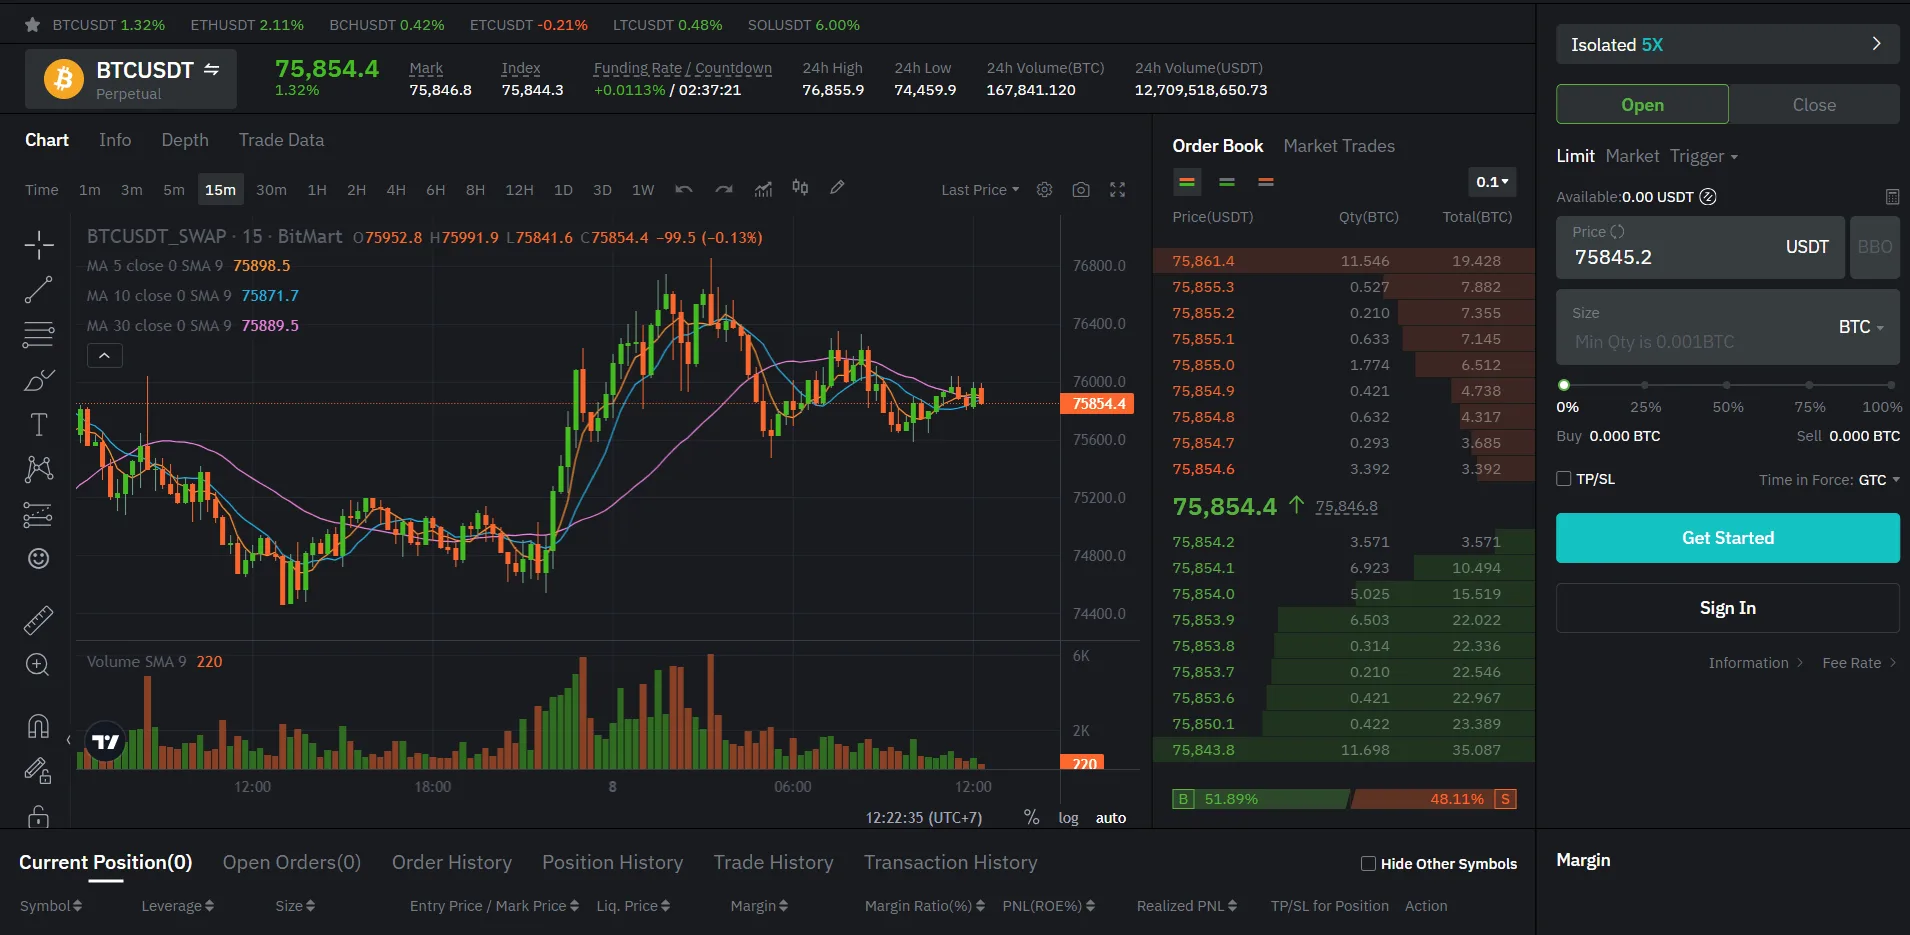The image size is (1910, 935).
Task: Set size slider to 50%
Action: tap(1727, 385)
